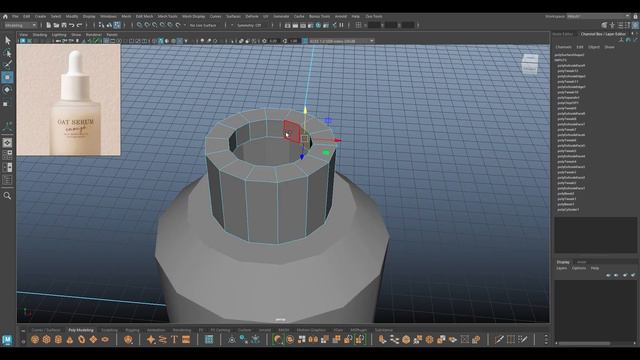
Task: Click the Multi-Cut knife shelf icon
Action: (x=499, y=339)
